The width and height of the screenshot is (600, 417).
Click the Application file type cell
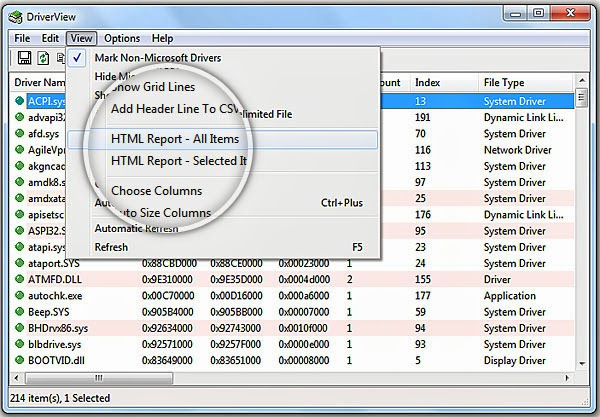point(509,296)
